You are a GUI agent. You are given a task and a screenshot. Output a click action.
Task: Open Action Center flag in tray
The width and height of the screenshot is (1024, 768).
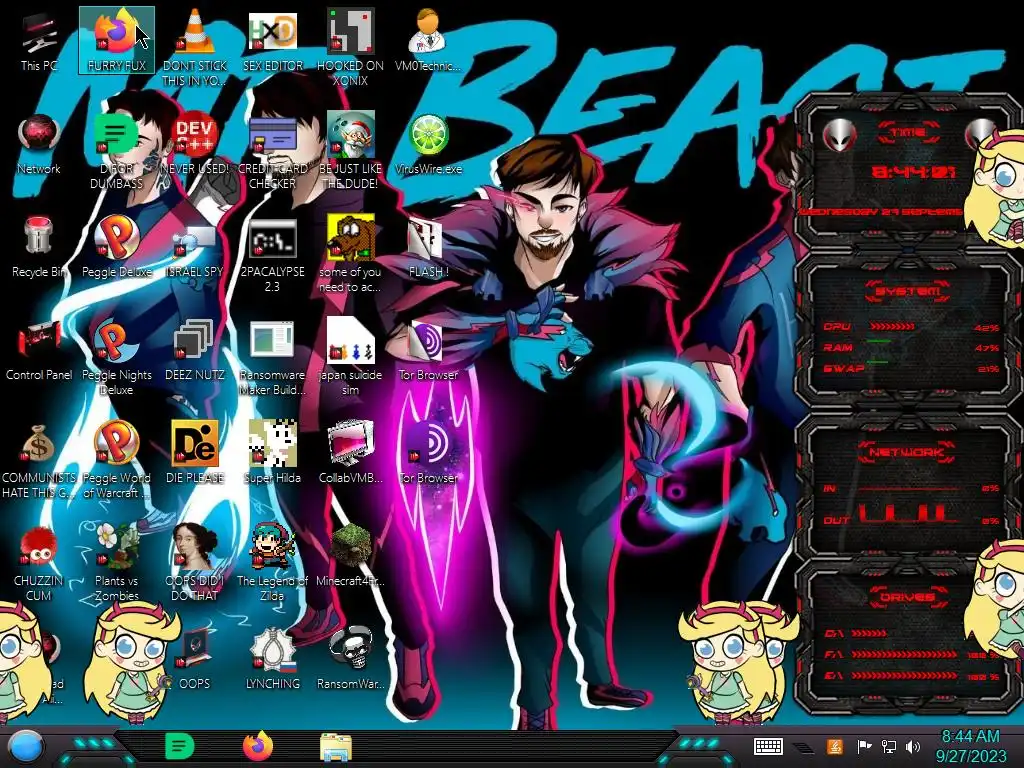coord(864,746)
